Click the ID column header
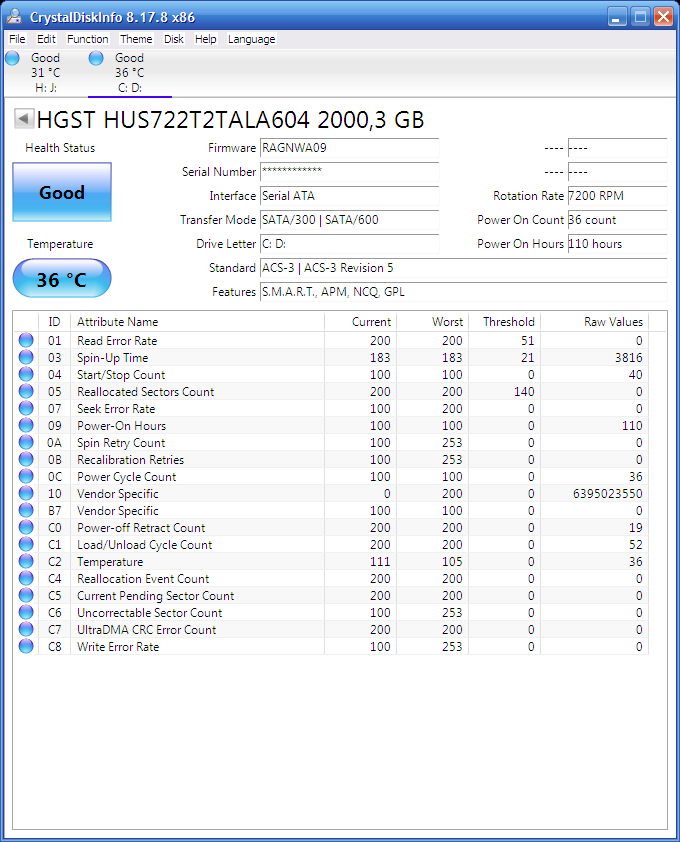The image size is (680, 842). click(x=54, y=322)
